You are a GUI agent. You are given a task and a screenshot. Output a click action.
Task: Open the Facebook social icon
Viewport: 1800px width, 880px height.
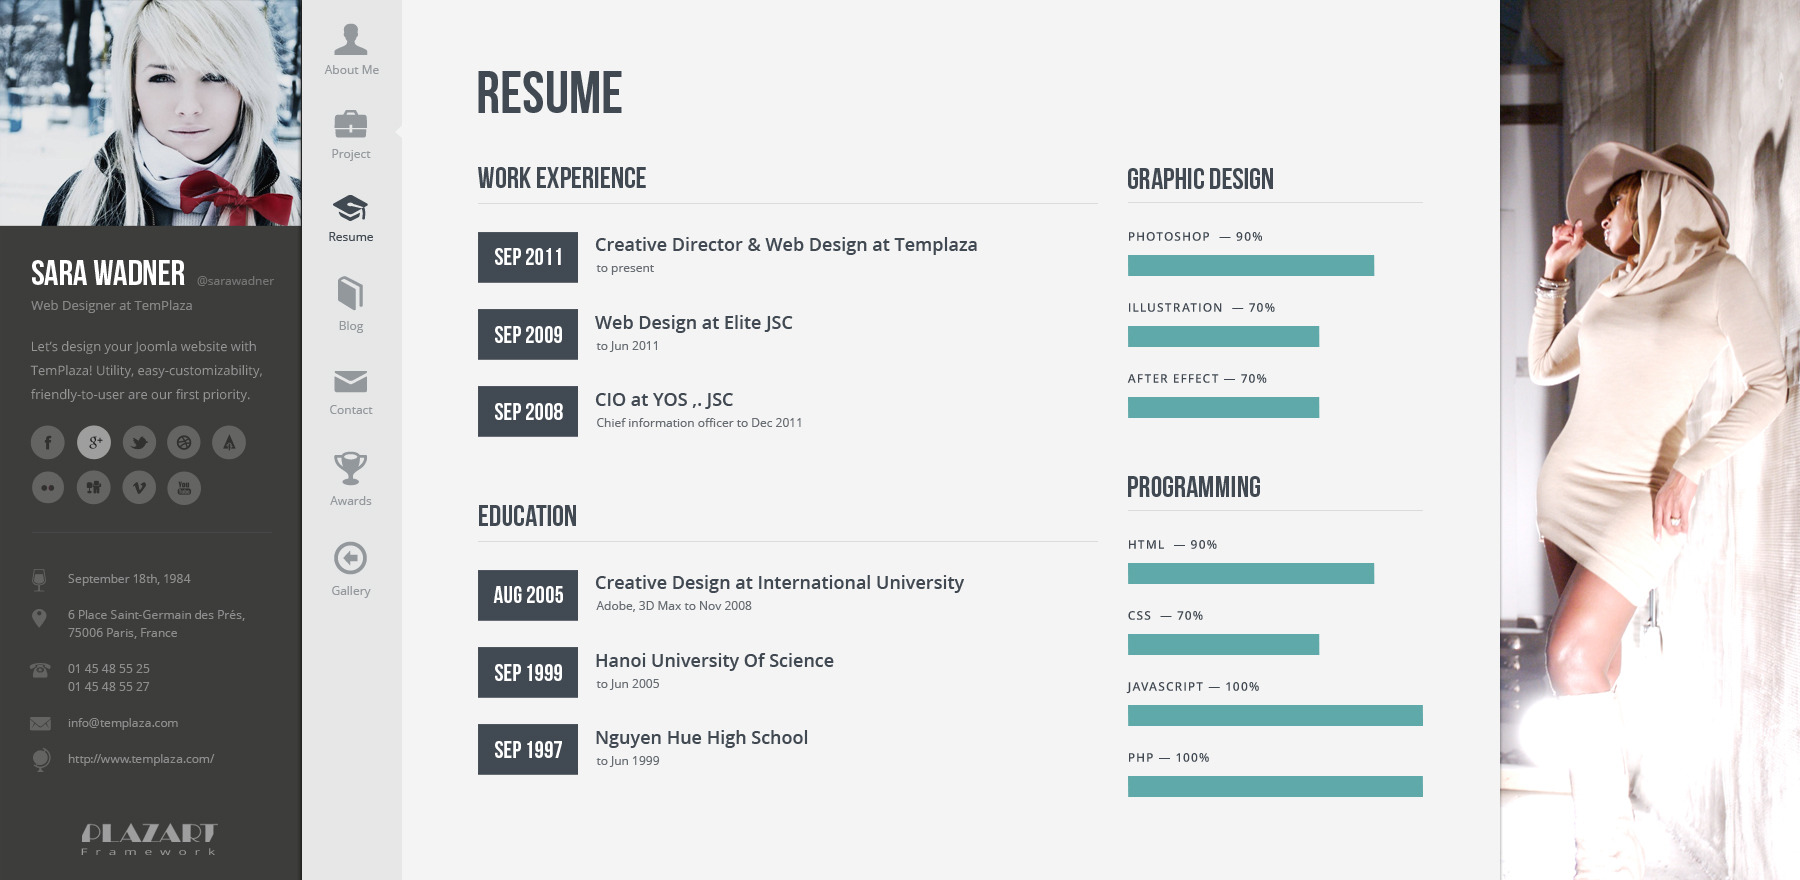(48, 442)
